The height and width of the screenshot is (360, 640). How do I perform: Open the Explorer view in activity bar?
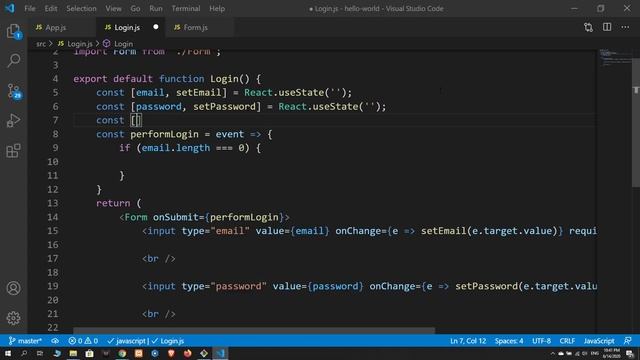(x=13, y=31)
